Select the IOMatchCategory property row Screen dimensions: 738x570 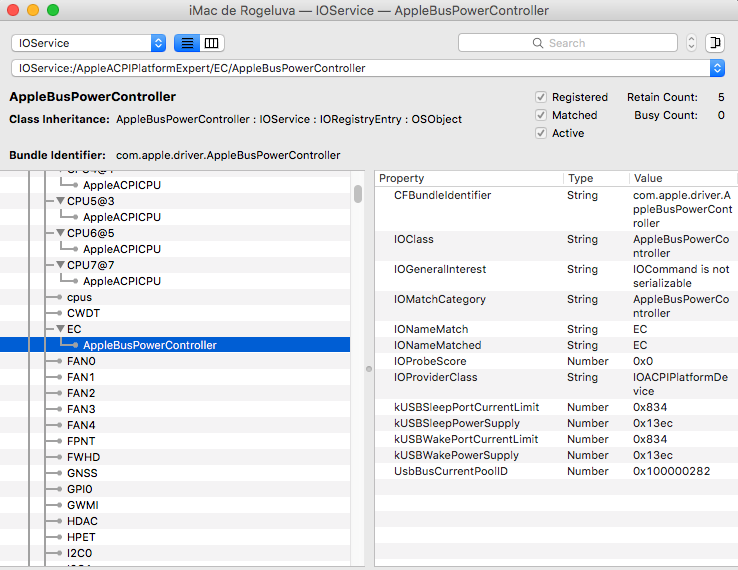(x=556, y=306)
